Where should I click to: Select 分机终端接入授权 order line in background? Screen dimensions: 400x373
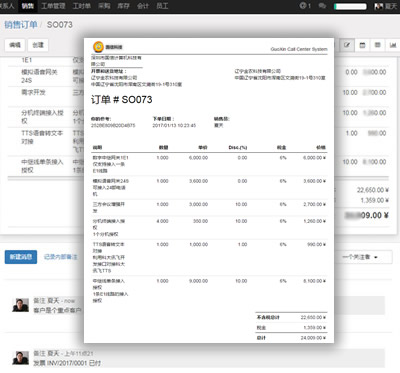[x=42, y=117]
